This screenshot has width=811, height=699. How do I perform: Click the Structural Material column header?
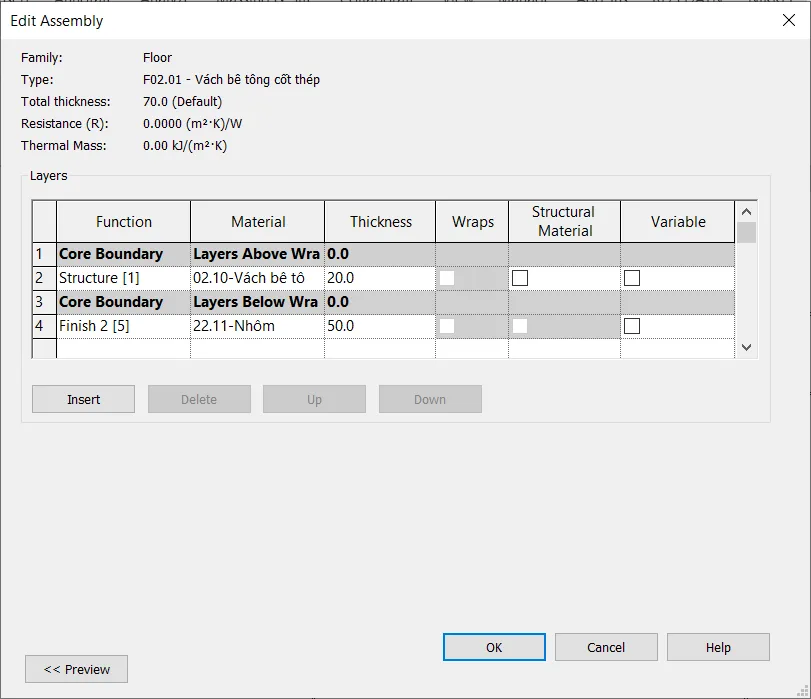click(x=564, y=221)
